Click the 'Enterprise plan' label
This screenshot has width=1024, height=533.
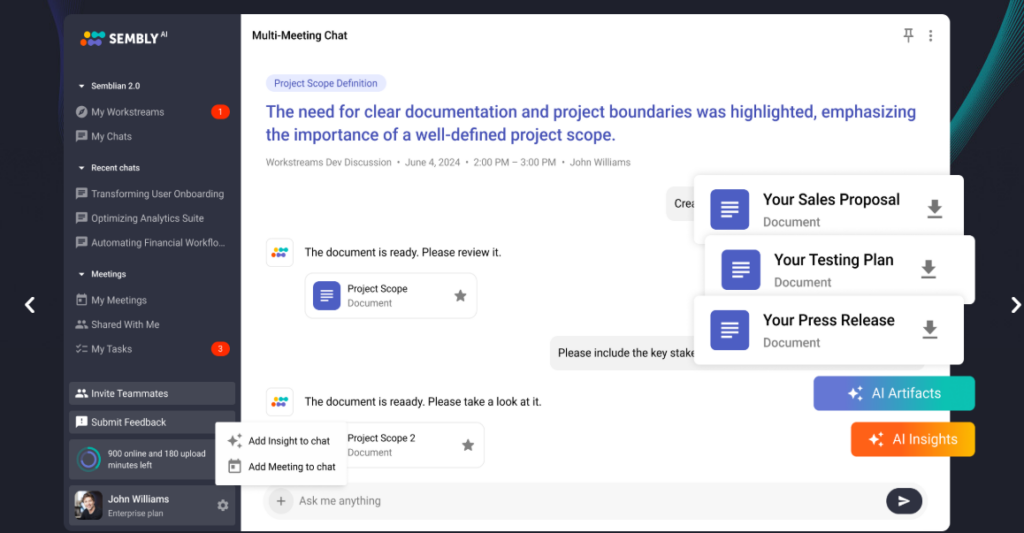point(135,513)
